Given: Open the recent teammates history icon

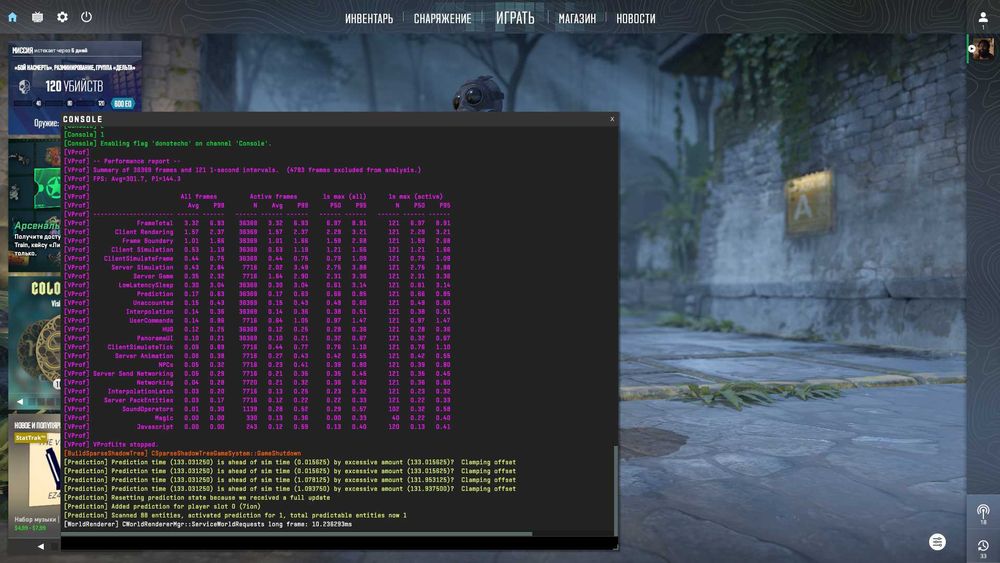Looking at the screenshot, I should [983, 546].
